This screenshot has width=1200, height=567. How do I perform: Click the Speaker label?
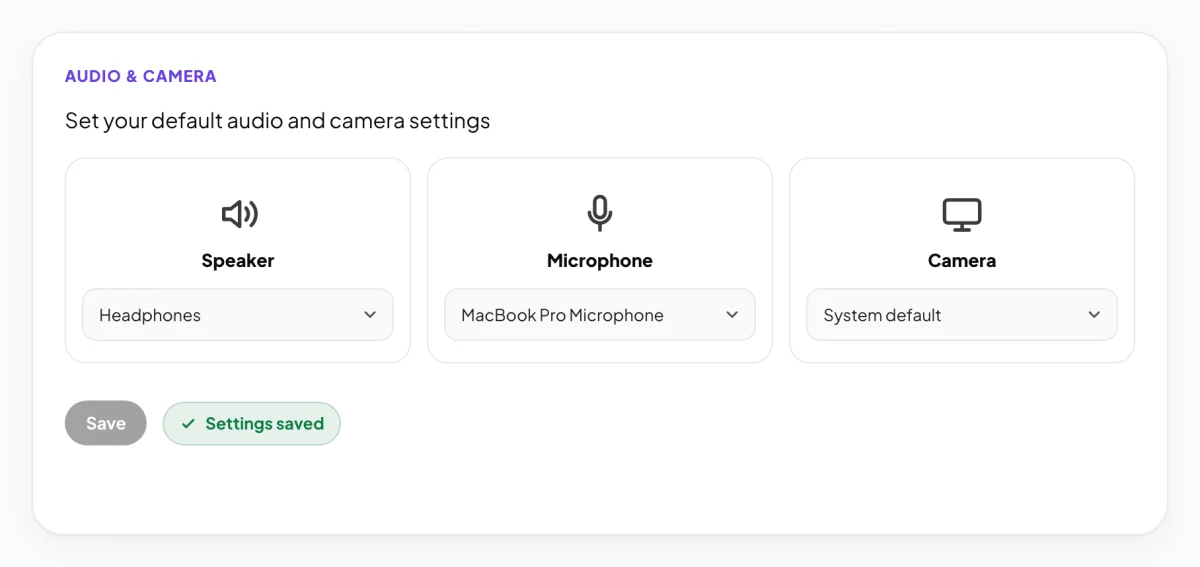coord(238,261)
